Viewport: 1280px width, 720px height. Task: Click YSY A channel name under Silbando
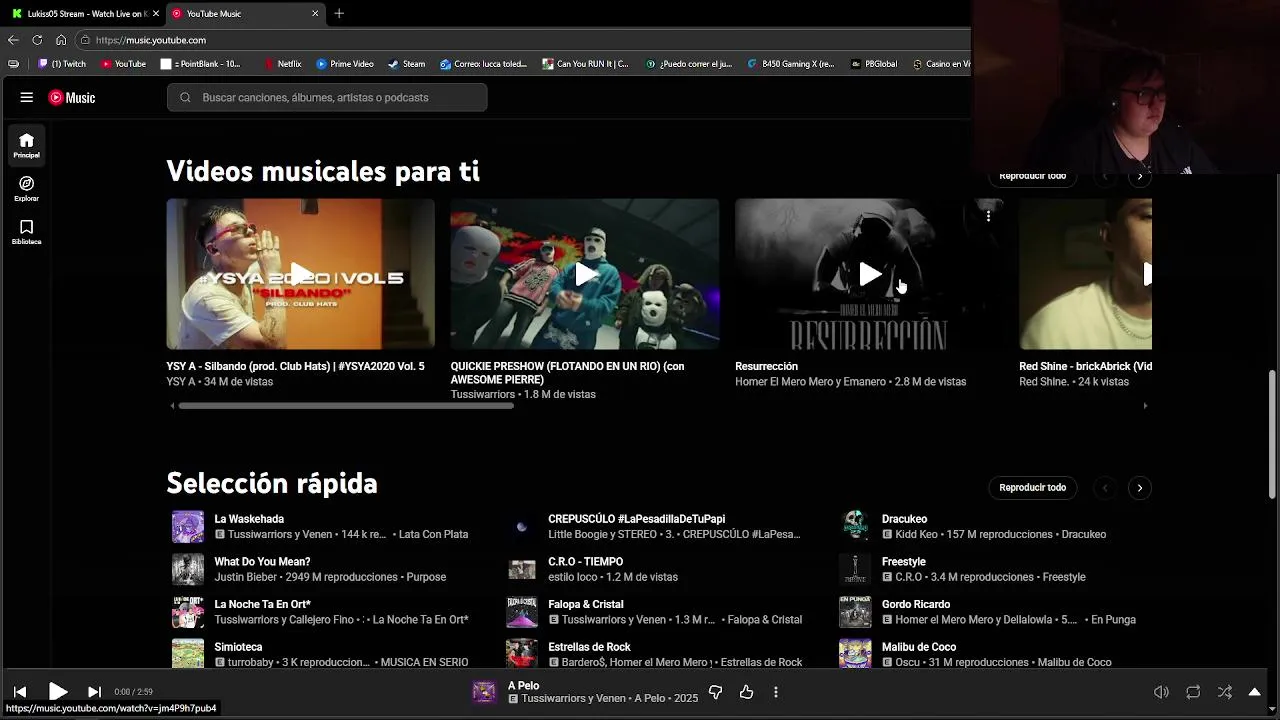(181, 382)
